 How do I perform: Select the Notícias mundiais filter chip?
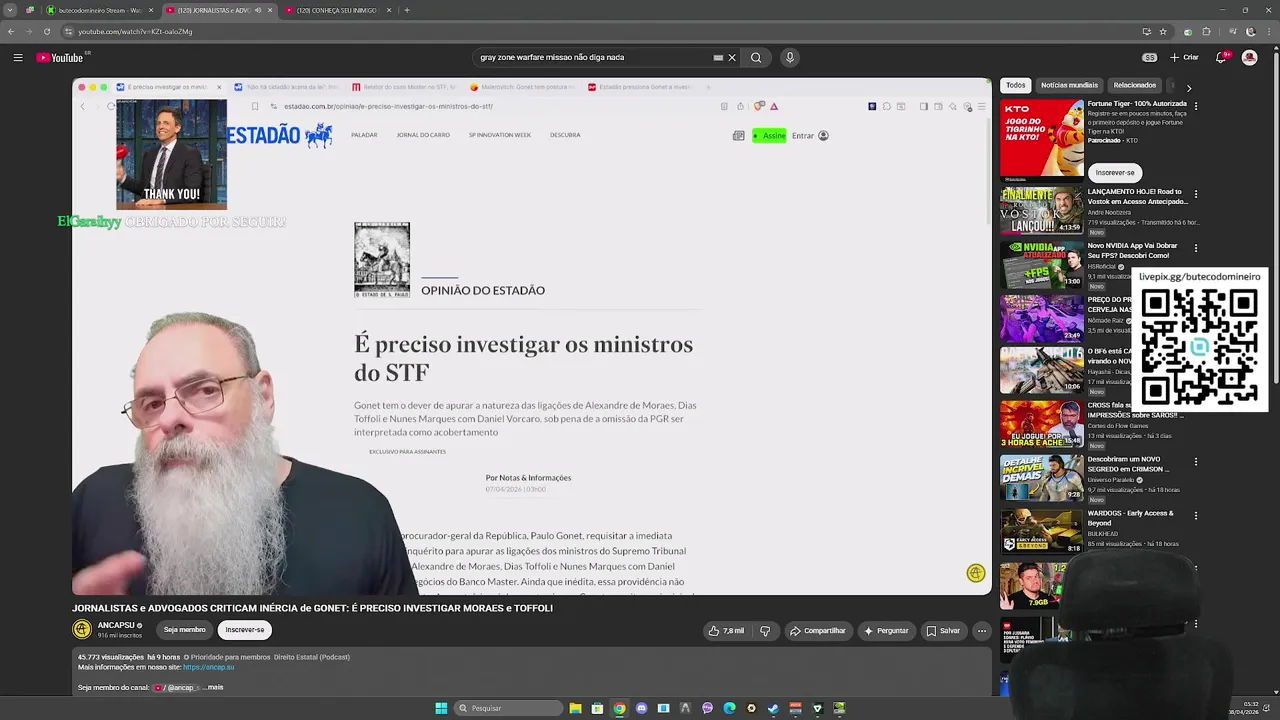pos(1069,86)
